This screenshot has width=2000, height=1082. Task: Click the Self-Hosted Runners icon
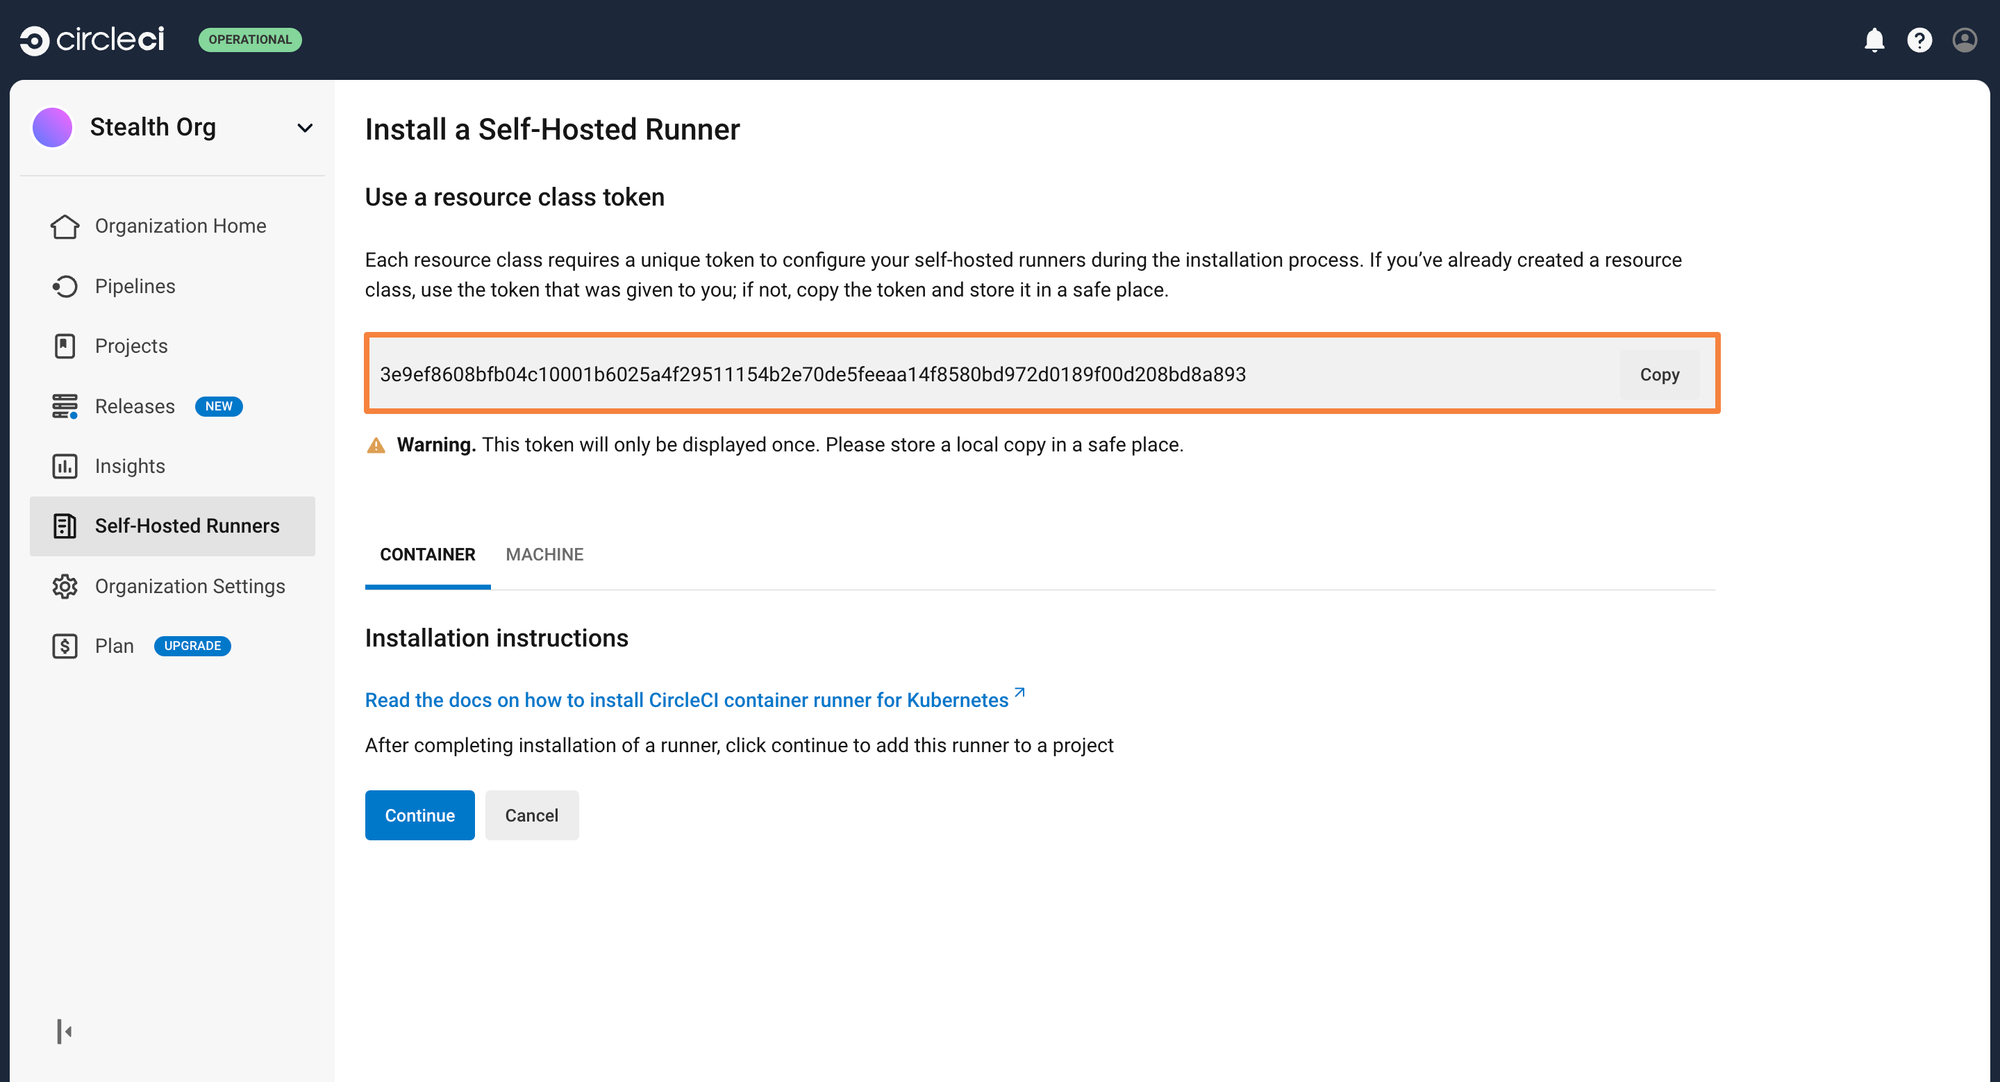pyautogui.click(x=65, y=526)
